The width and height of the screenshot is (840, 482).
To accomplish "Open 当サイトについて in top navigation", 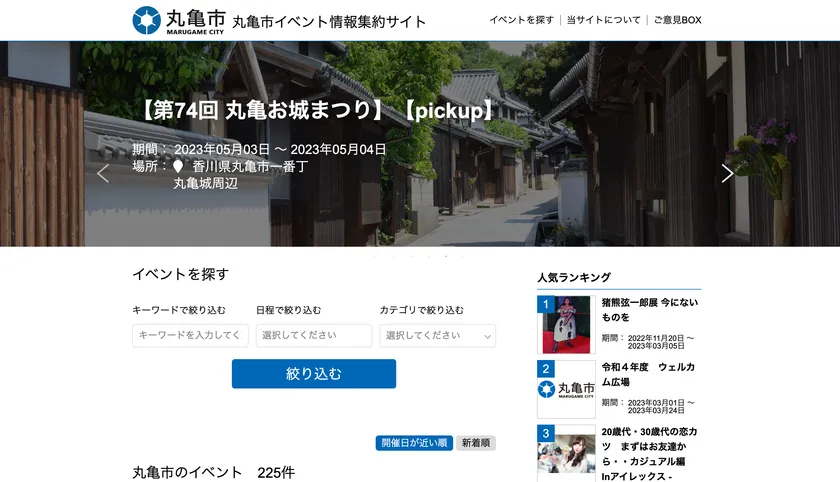I will tap(604, 20).
